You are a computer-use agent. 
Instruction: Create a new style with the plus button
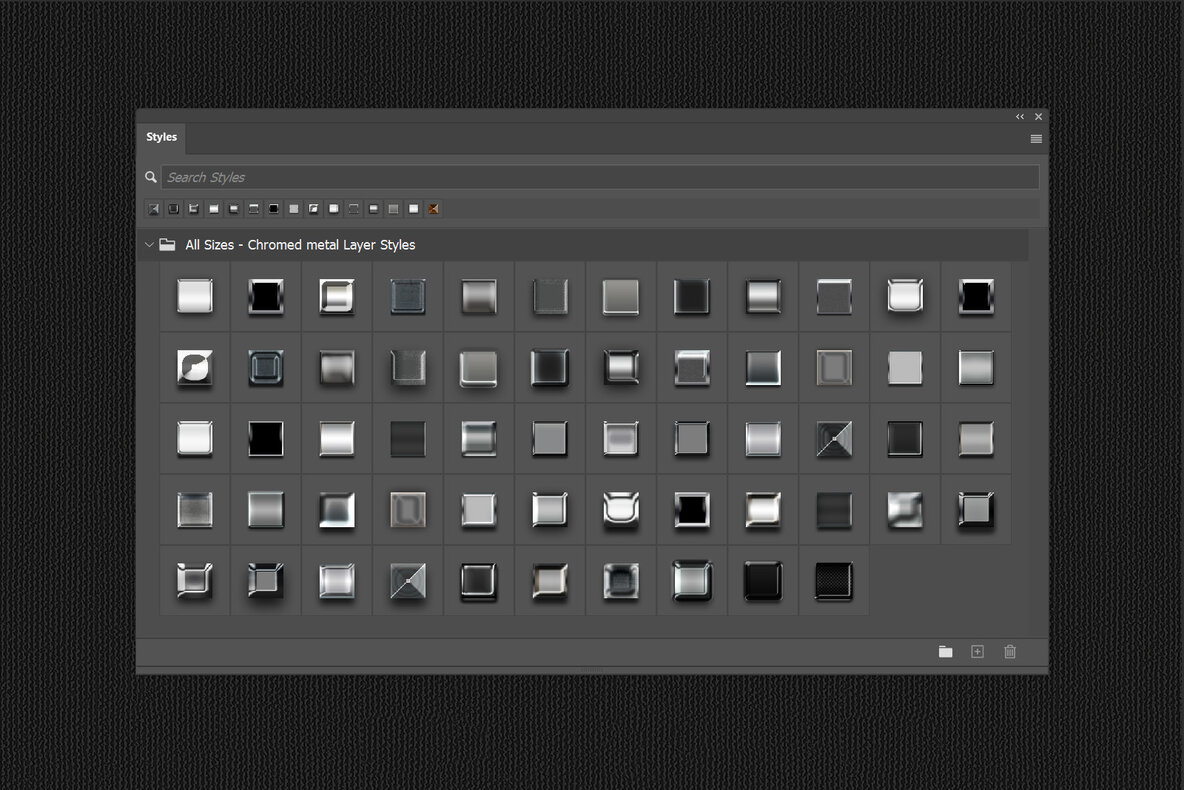pos(977,651)
